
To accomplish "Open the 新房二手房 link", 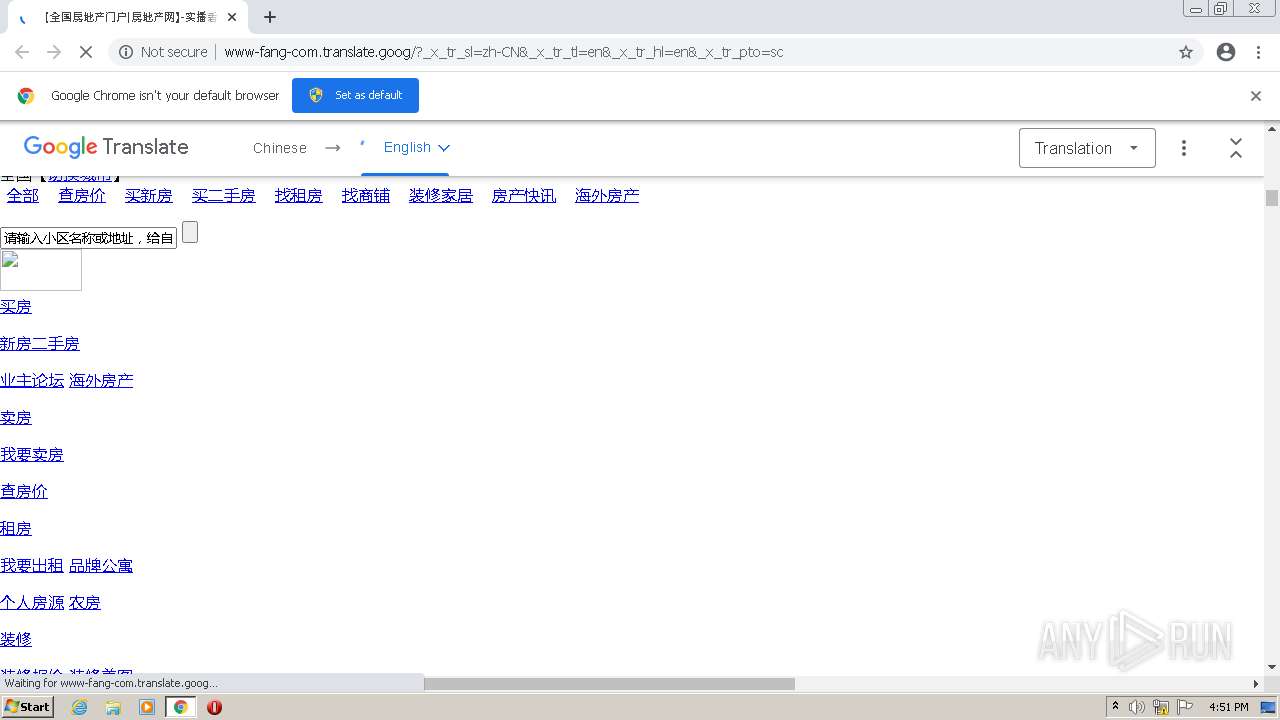I will point(40,344).
